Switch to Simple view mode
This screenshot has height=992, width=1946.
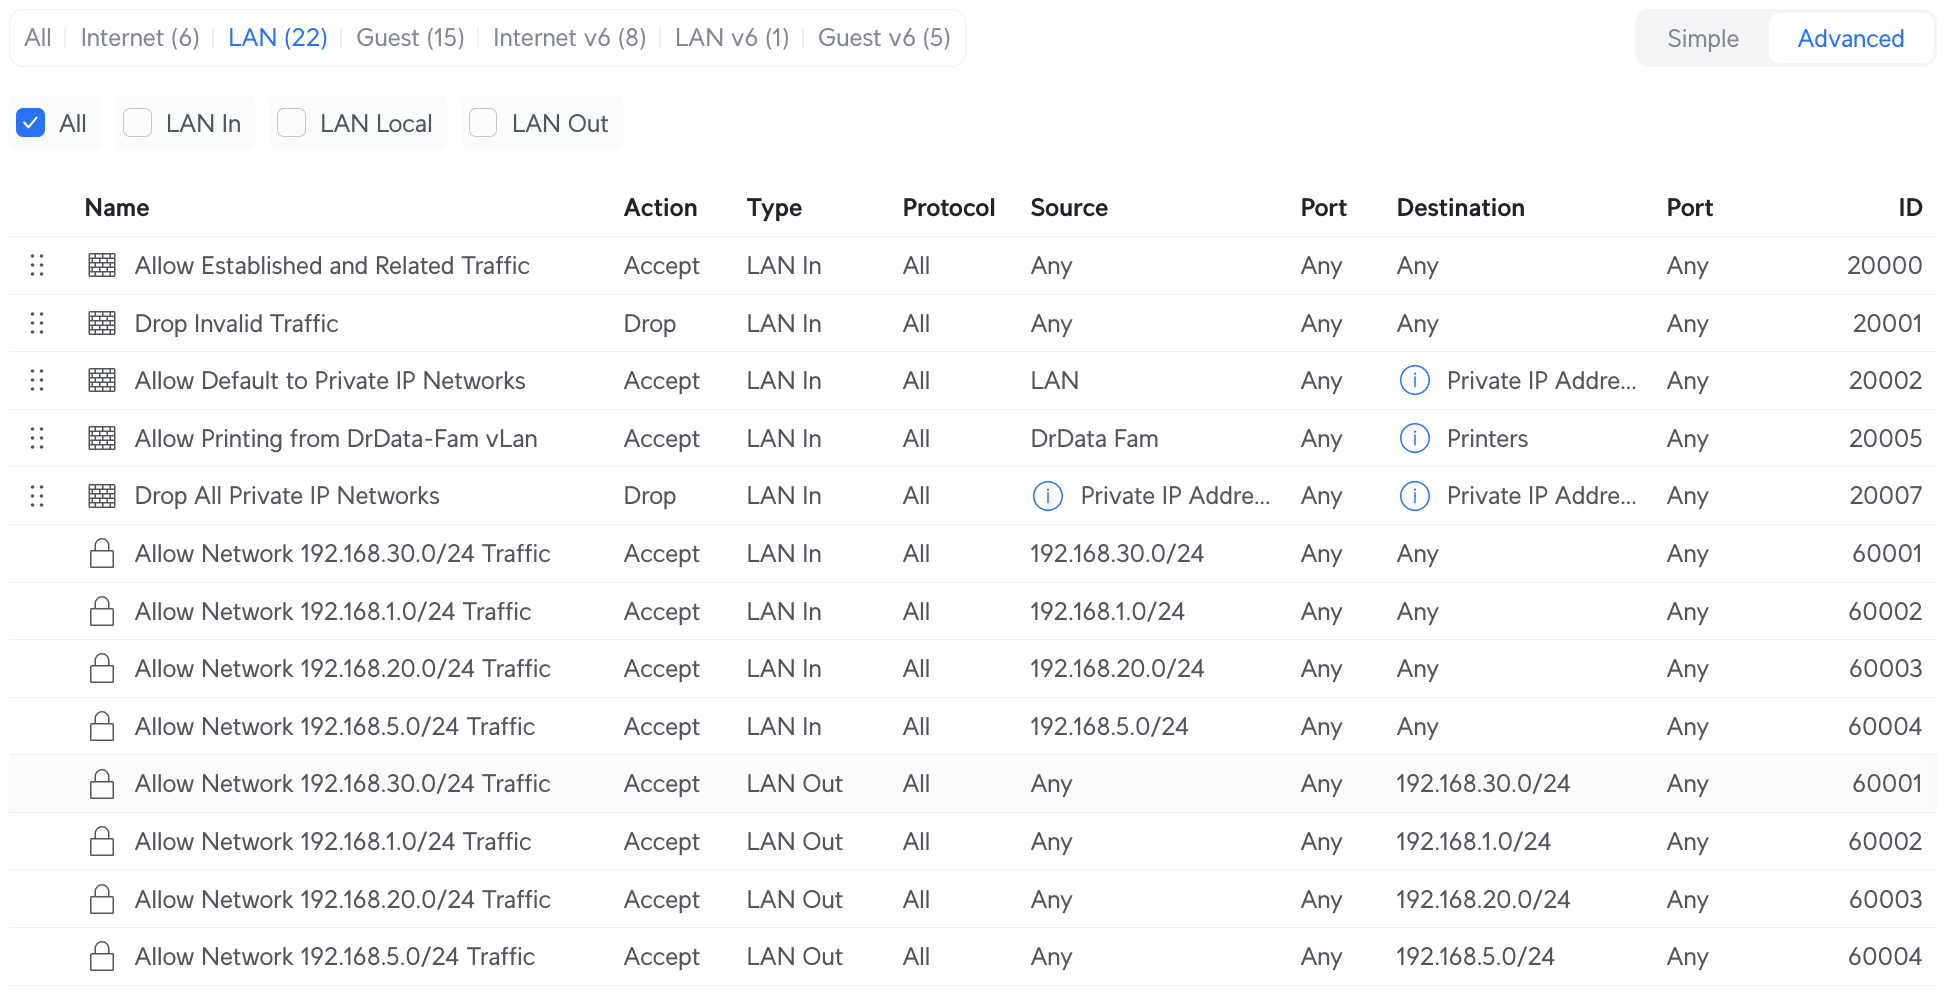tap(1702, 39)
